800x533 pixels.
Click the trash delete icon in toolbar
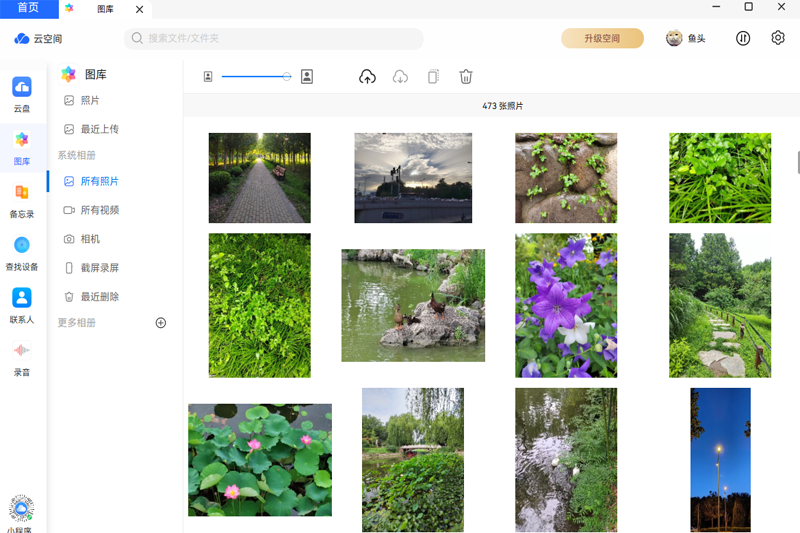click(466, 77)
